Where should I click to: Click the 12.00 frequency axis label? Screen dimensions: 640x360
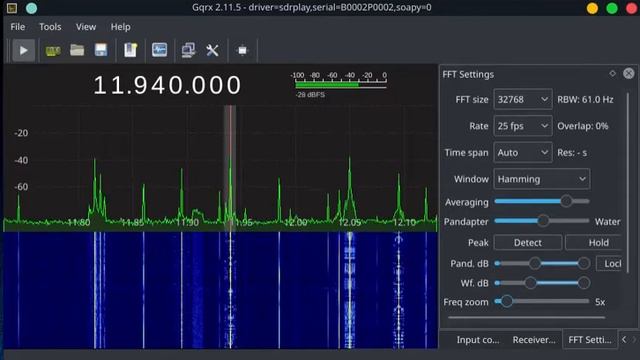pyautogui.click(x=296, y=223)
